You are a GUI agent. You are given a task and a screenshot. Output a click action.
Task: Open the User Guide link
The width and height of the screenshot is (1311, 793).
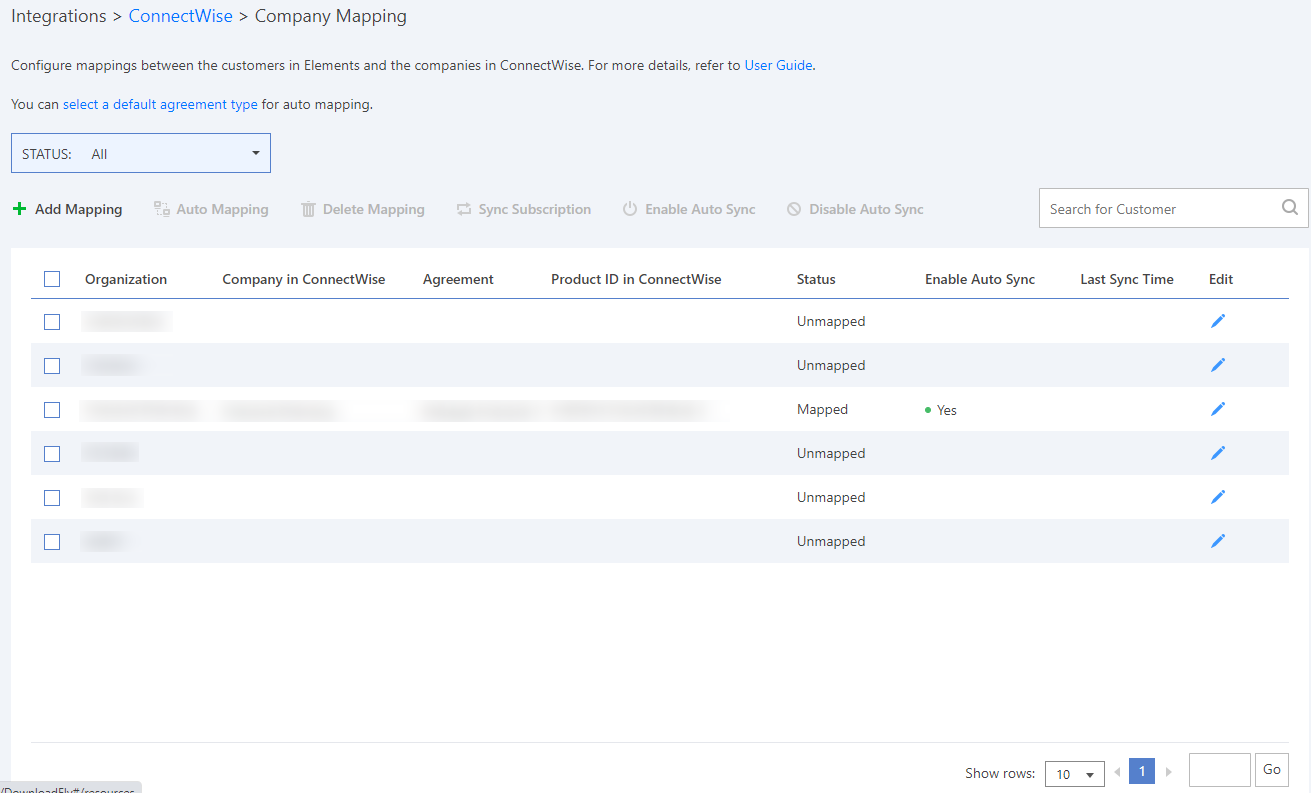coord(778,65)
